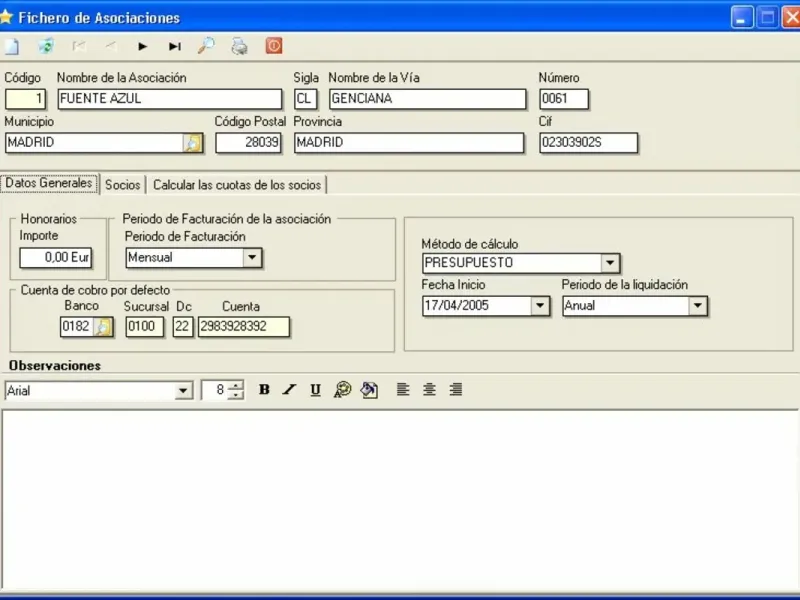The height and width of the screenshot is (600, 800).
Task: Click the new record blank page icon
Action: pyautogui.click(x=12, y=46)
